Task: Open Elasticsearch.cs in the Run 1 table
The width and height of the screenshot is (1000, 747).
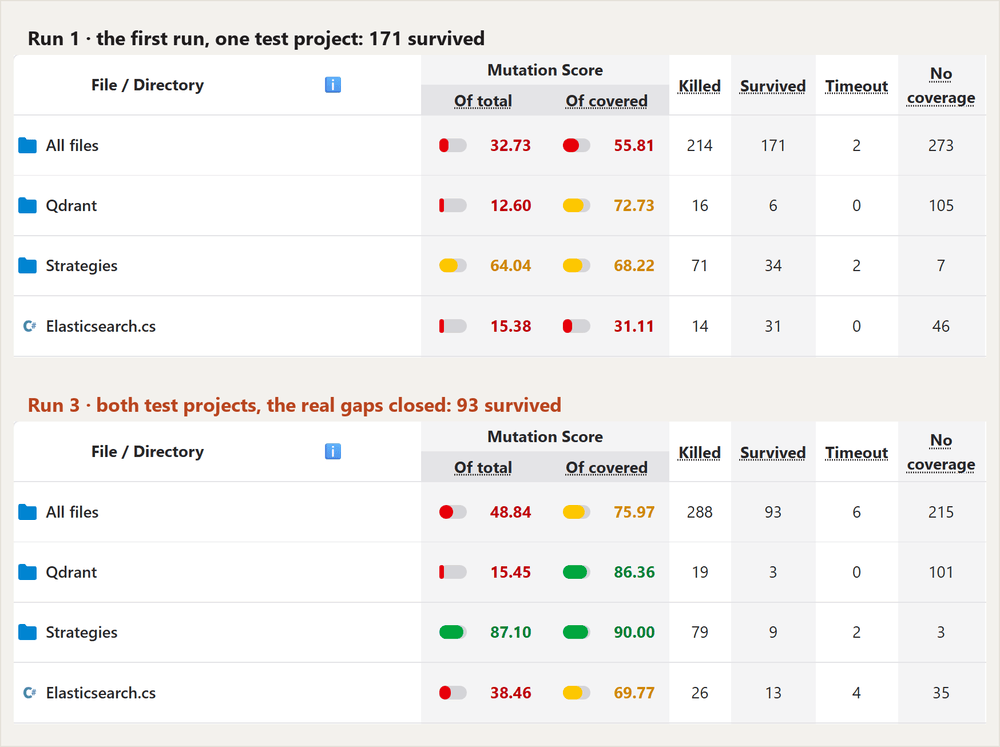Action: click(x=101, y=326)
